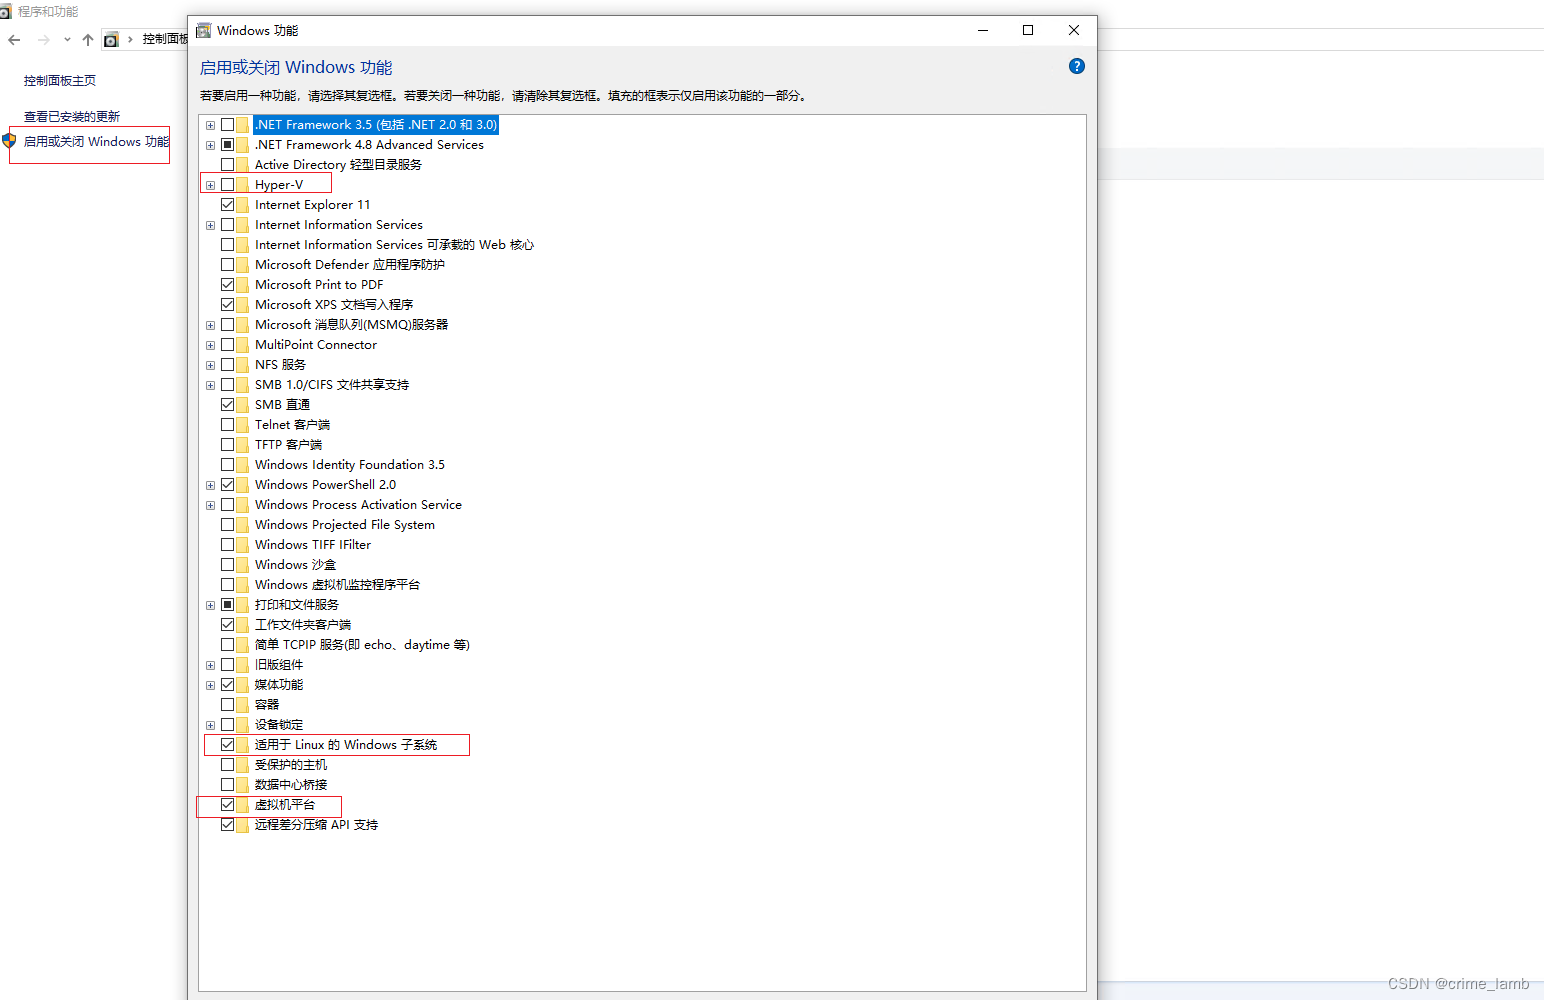Expand the Hyper-V tree node
The image size is (1544, 1000).
pos(210,185)
